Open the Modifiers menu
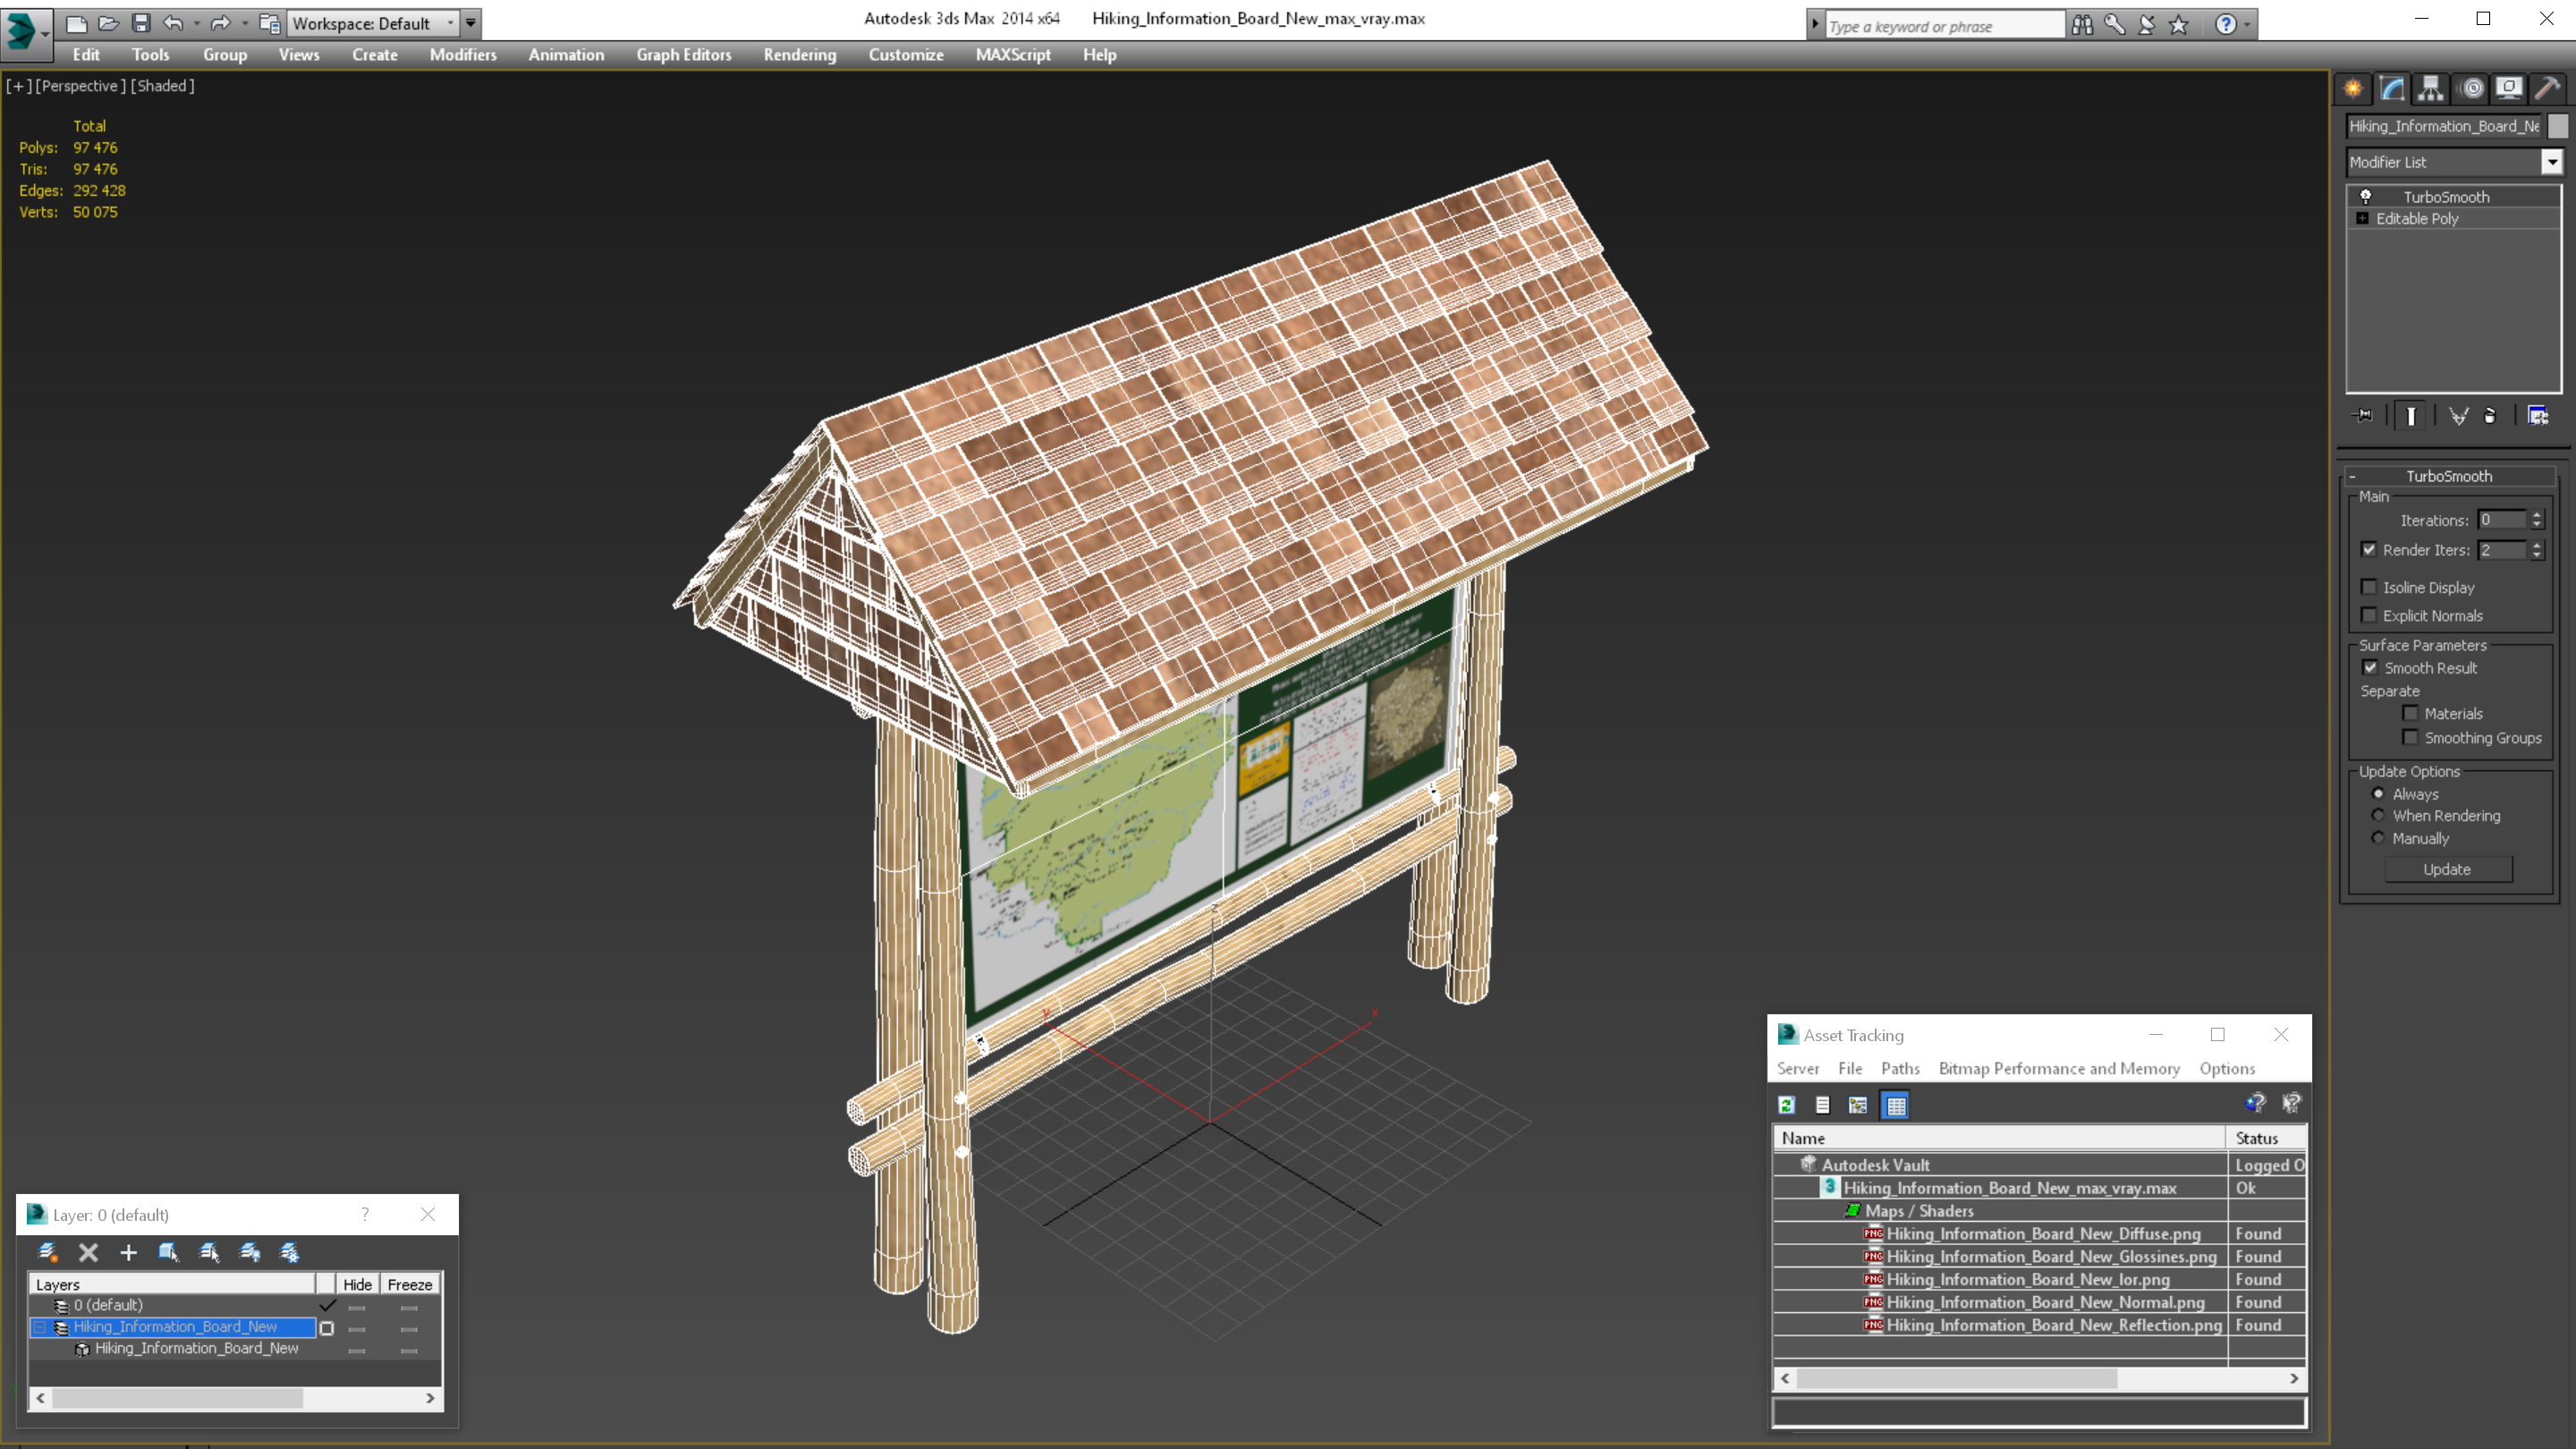Screen dimensions: 2576x1449 coord(463,55)
